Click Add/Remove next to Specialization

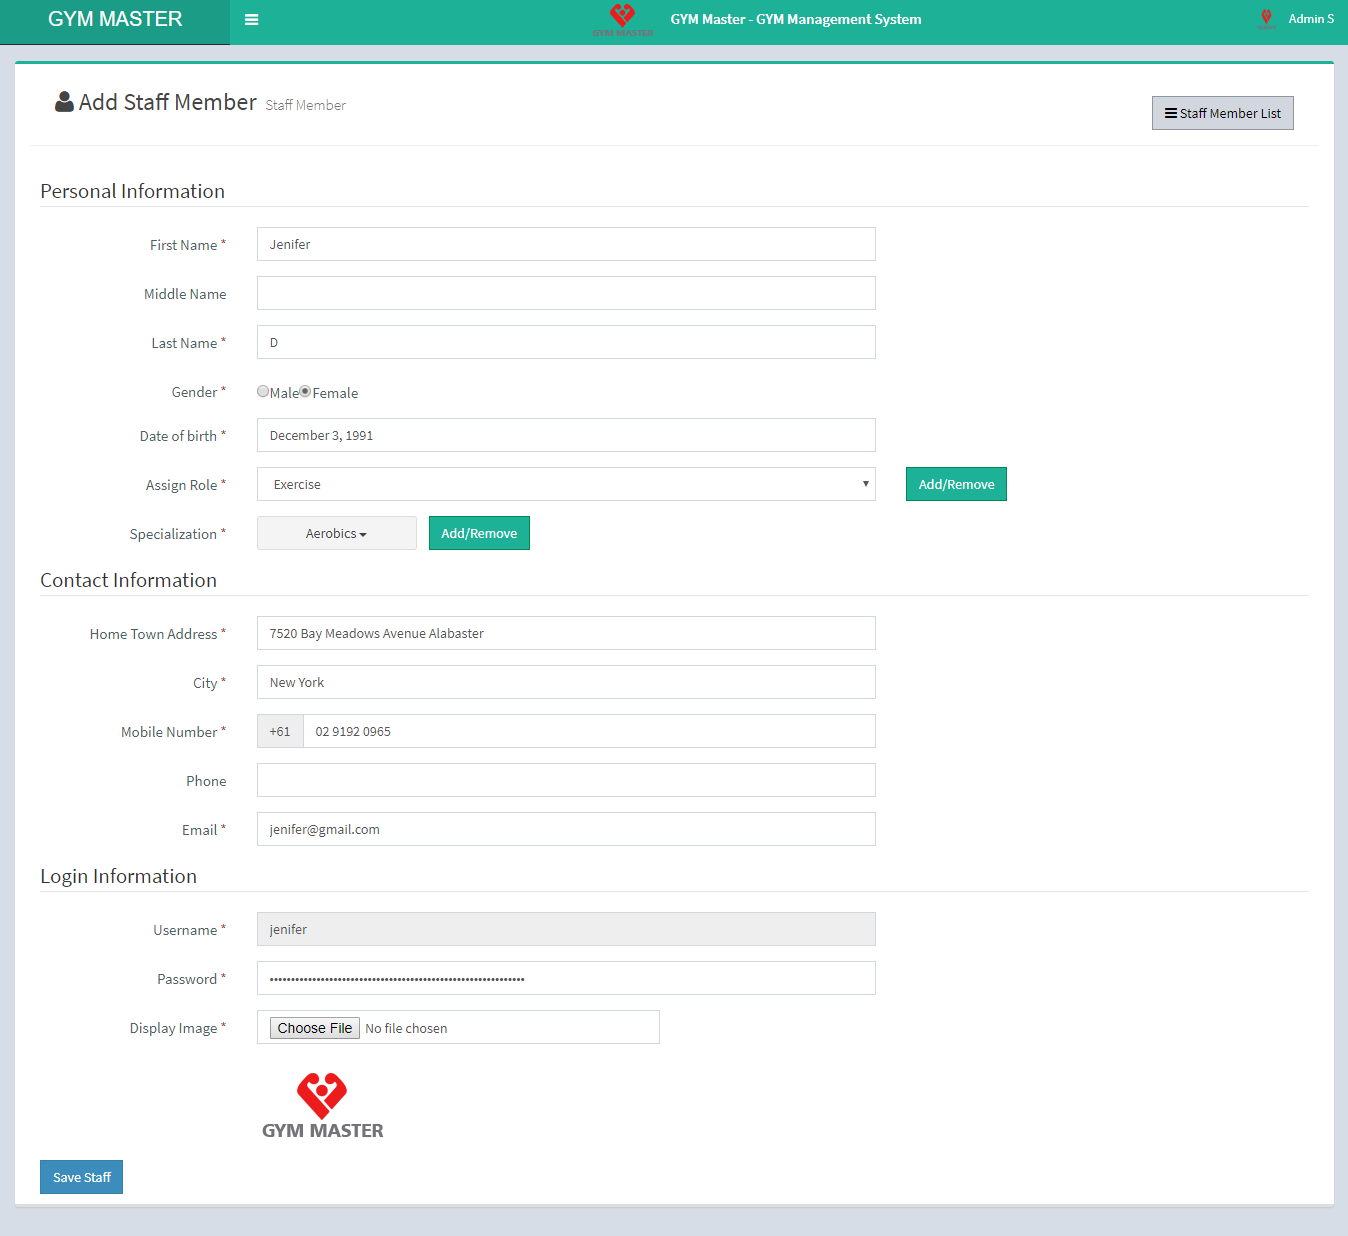pyautogui.click(x=479, y=534)
